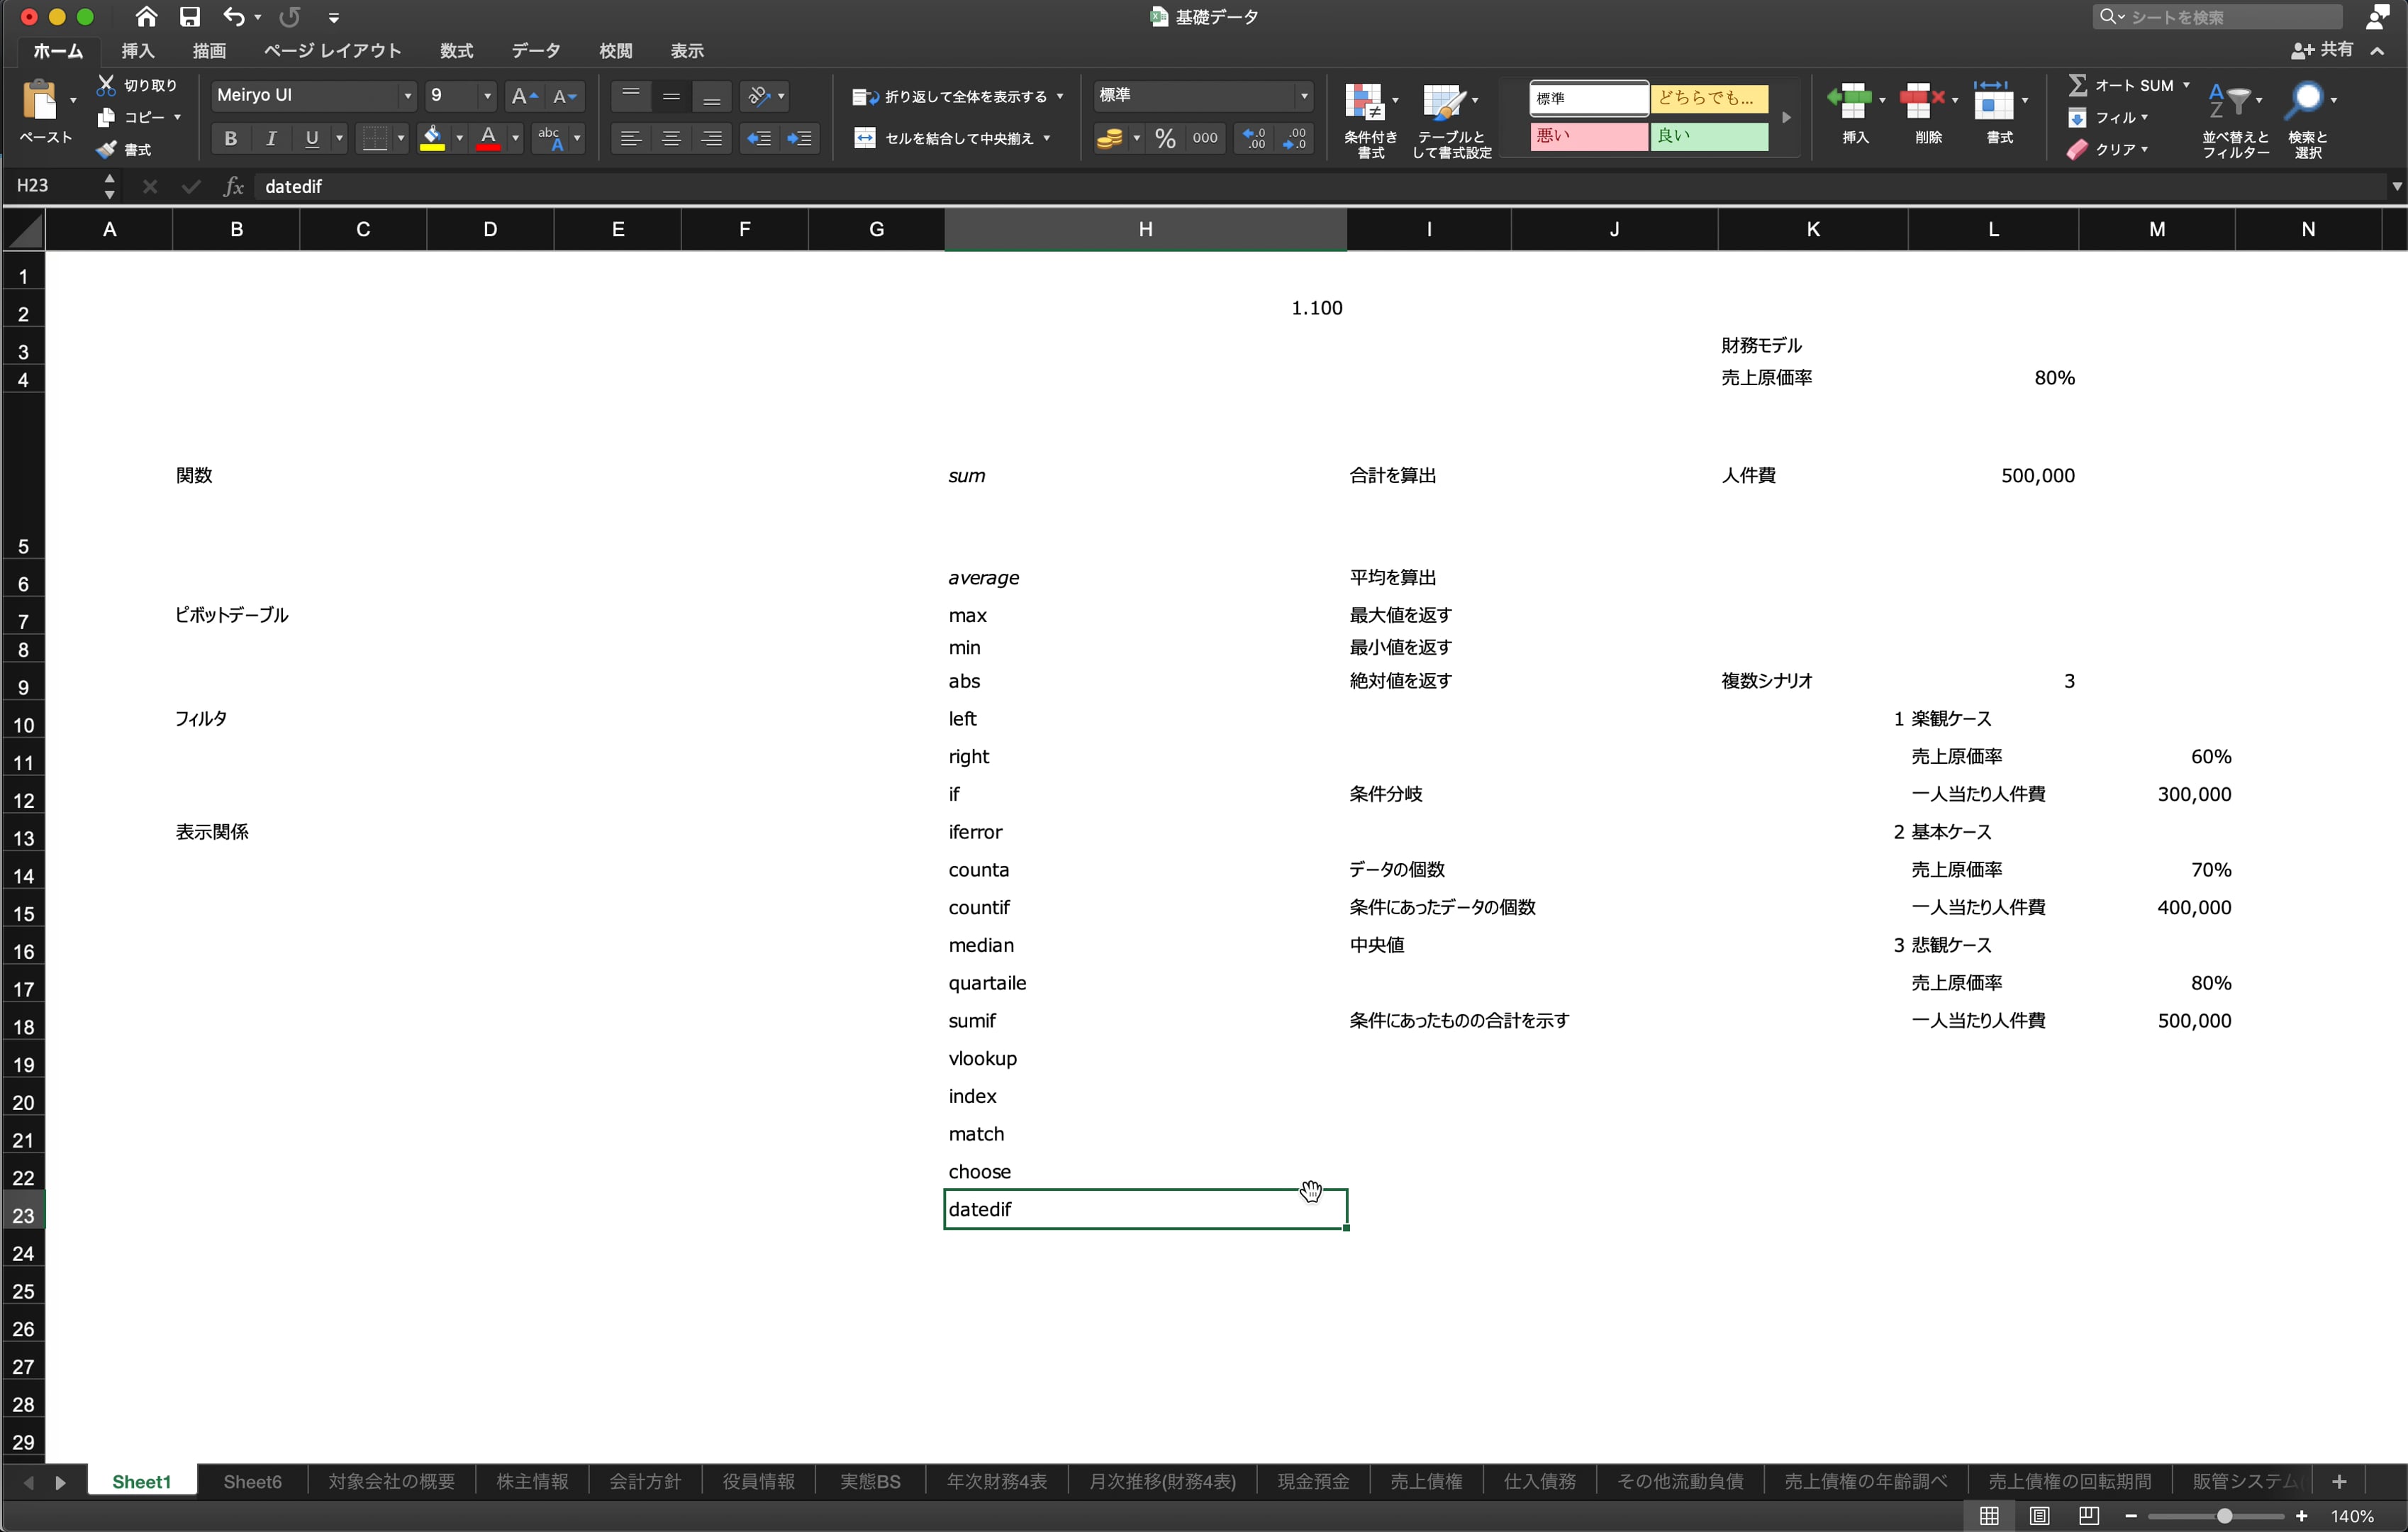Open the 標準 number format dropdown
This screenshot has height=1532, width=2408.
(1303, 95)
